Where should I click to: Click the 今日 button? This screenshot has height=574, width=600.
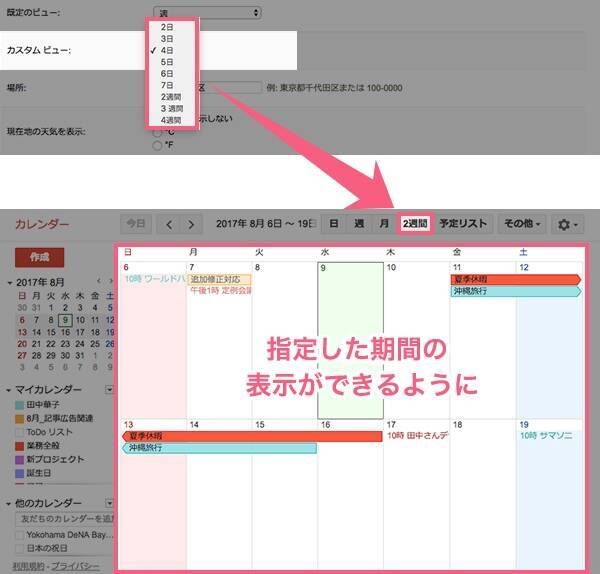137,224
